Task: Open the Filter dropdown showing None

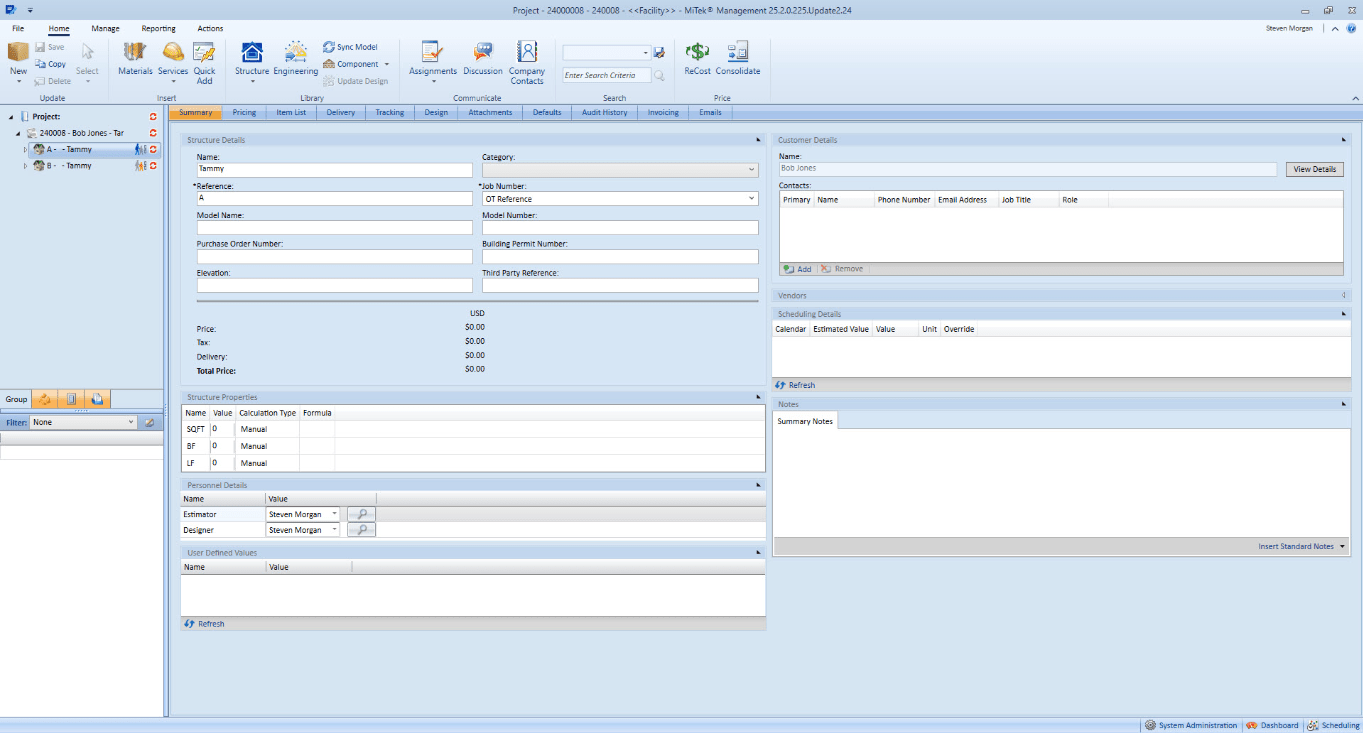Action: 131,422
